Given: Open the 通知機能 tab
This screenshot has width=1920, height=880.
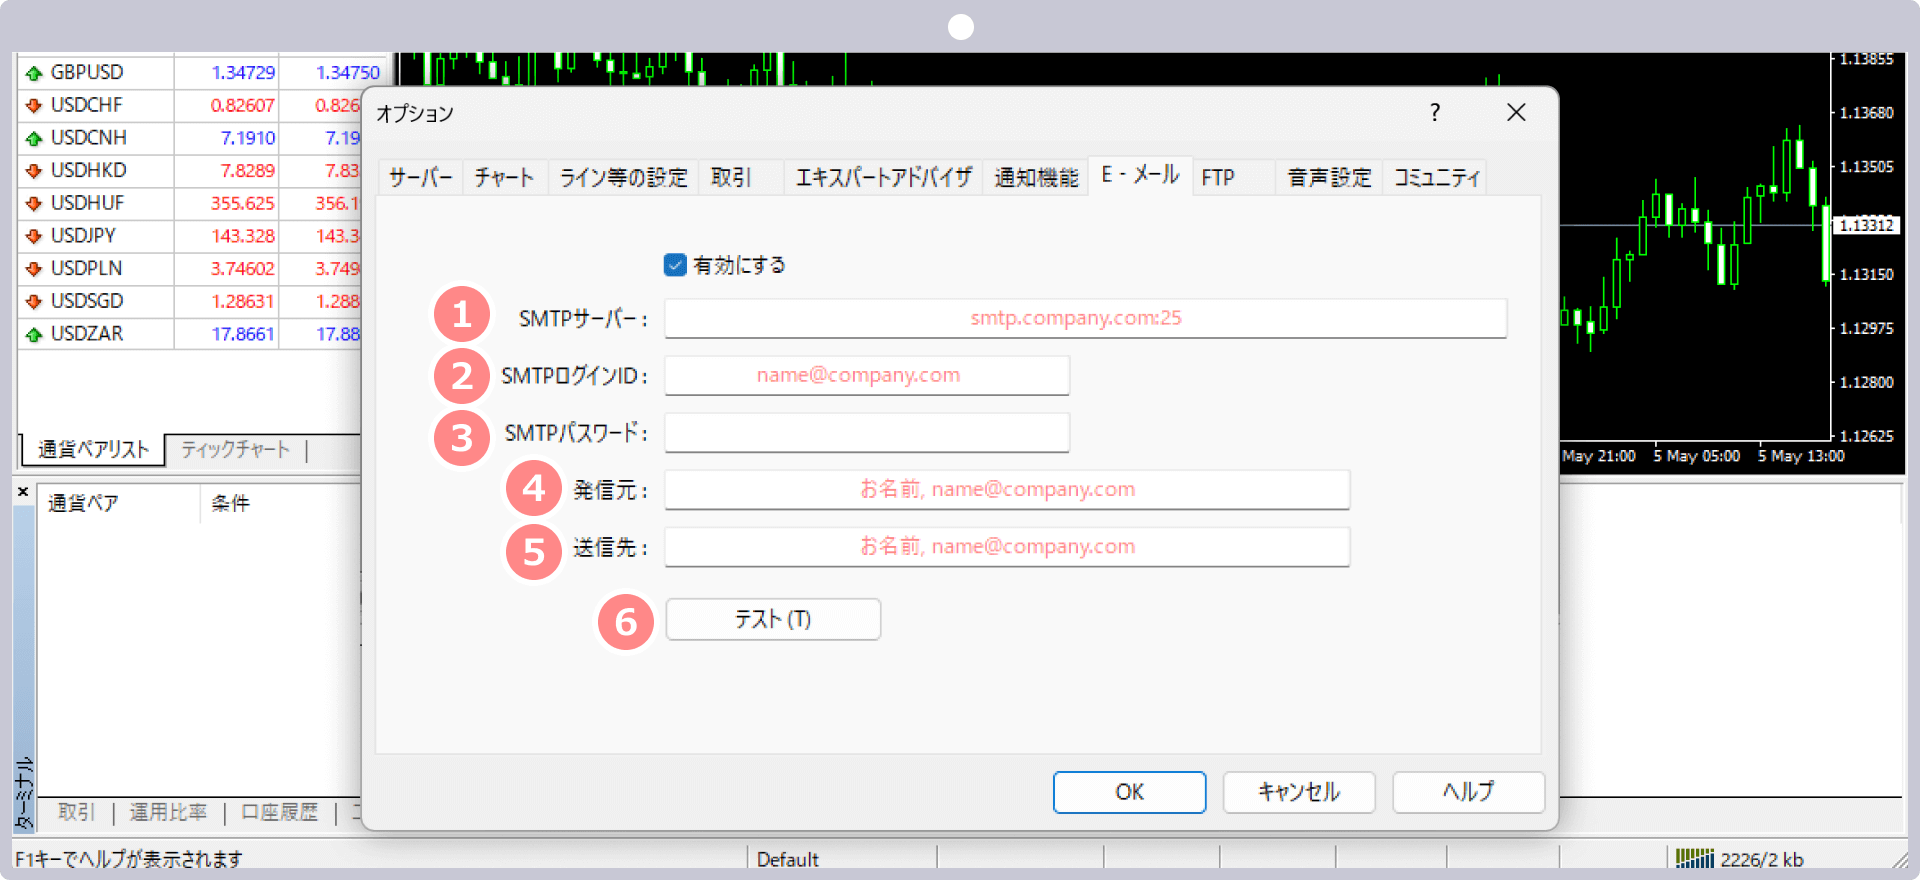Looking at the screenshot, I should point(1036,178).
